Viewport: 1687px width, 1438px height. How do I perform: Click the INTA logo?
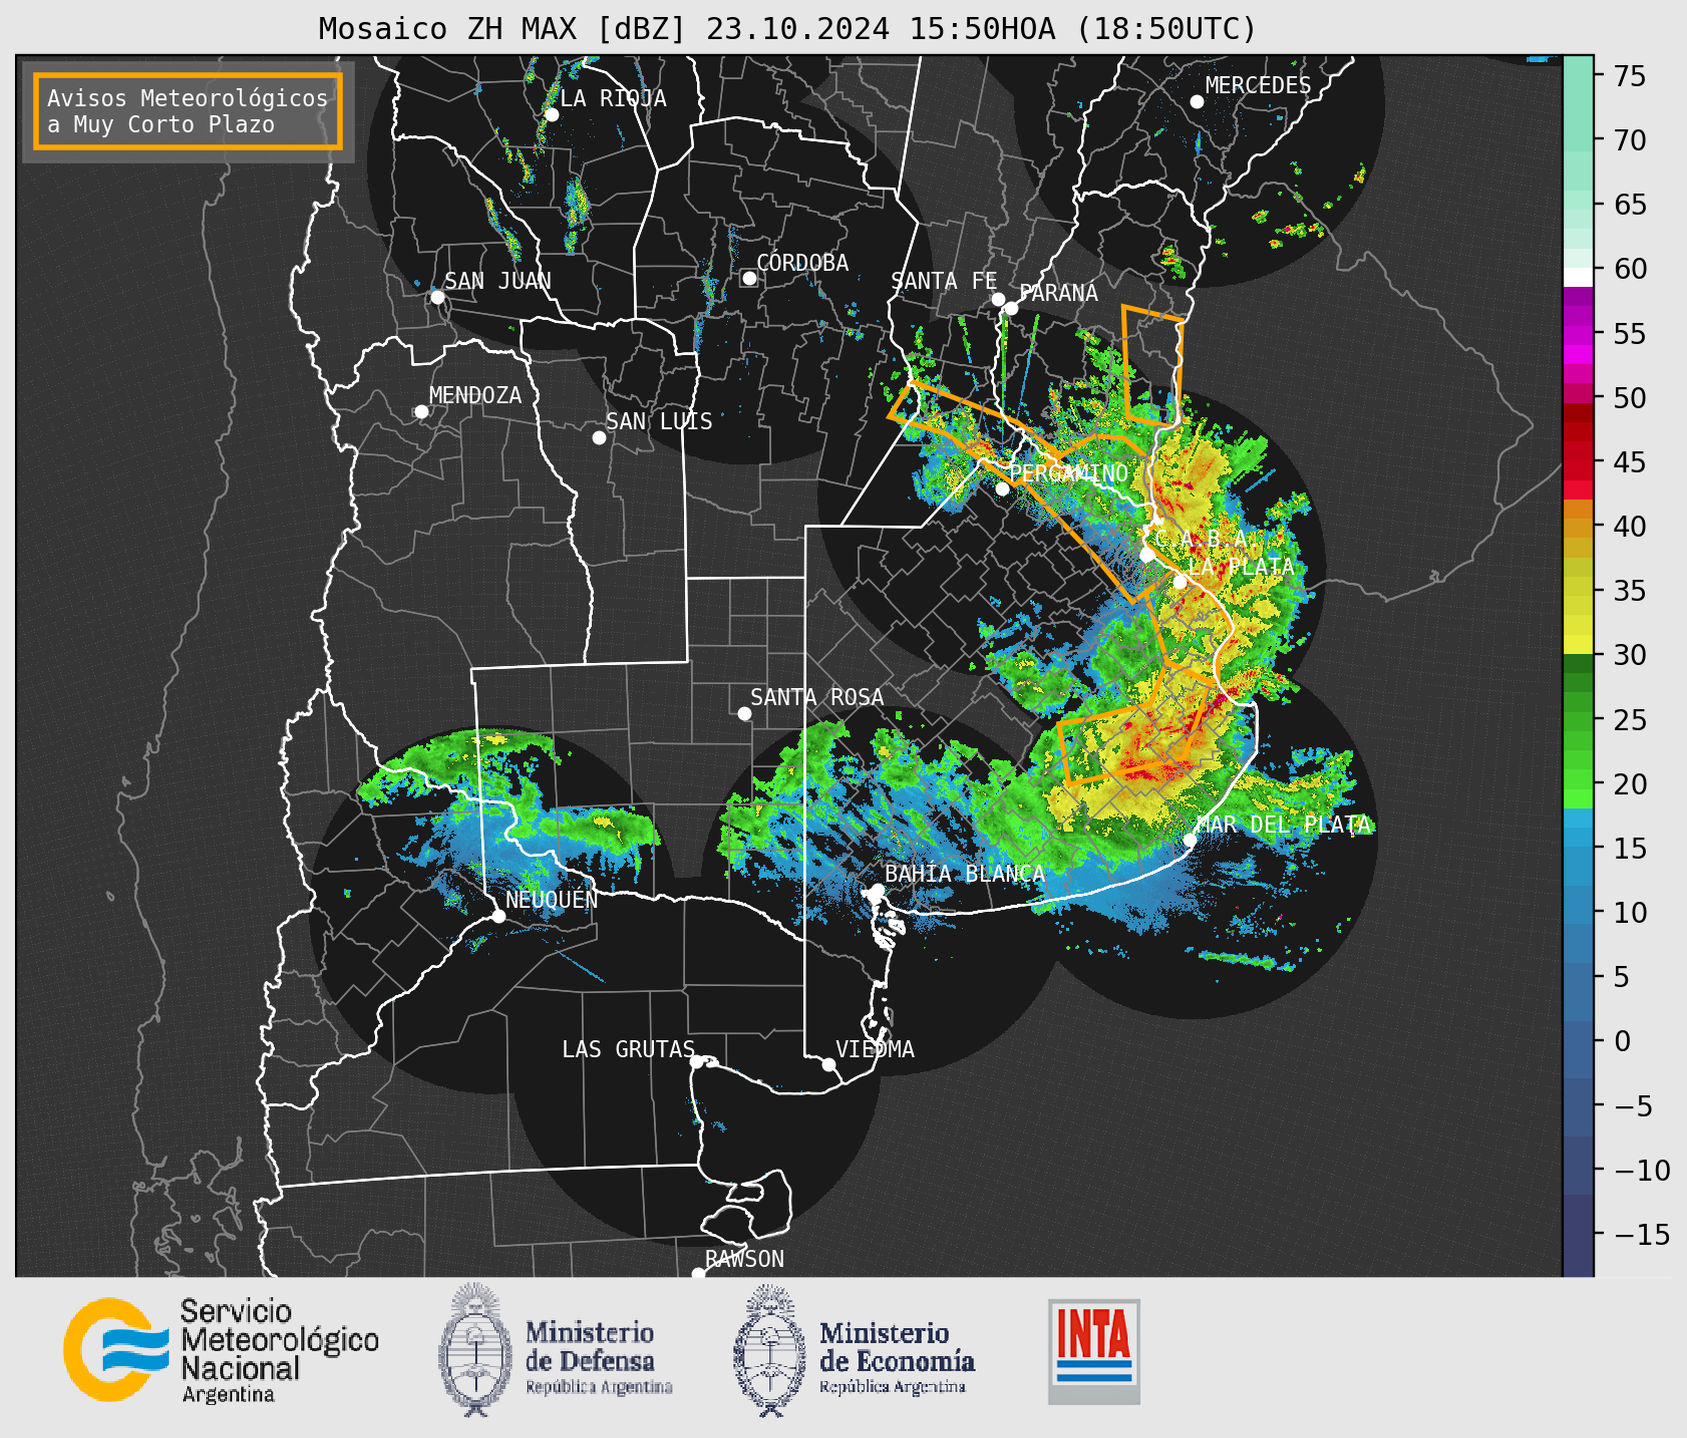pyautogui.click(x=1094, y=1351)
